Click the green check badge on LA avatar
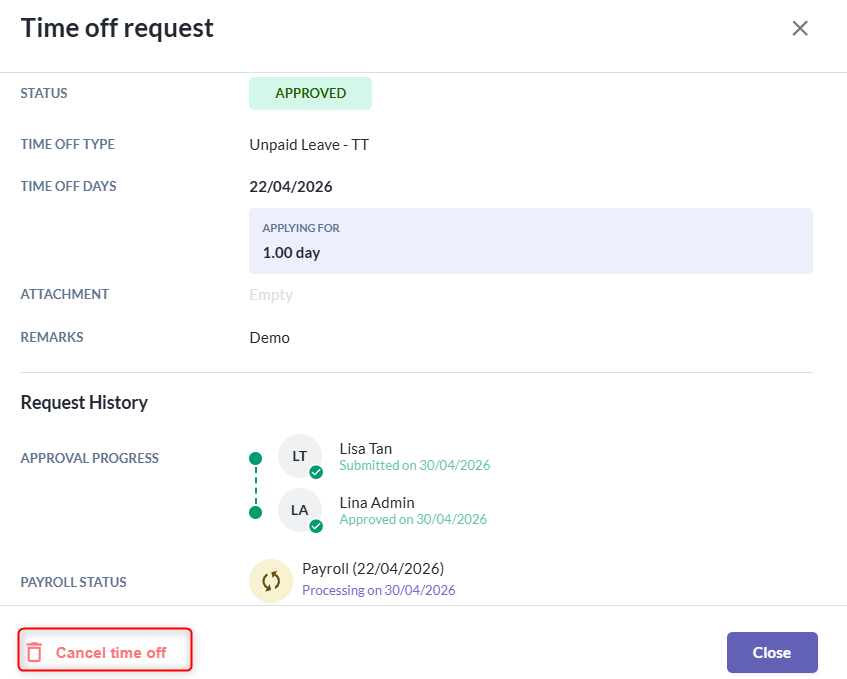Screen dimensions: 847x679 click(316, 526)
